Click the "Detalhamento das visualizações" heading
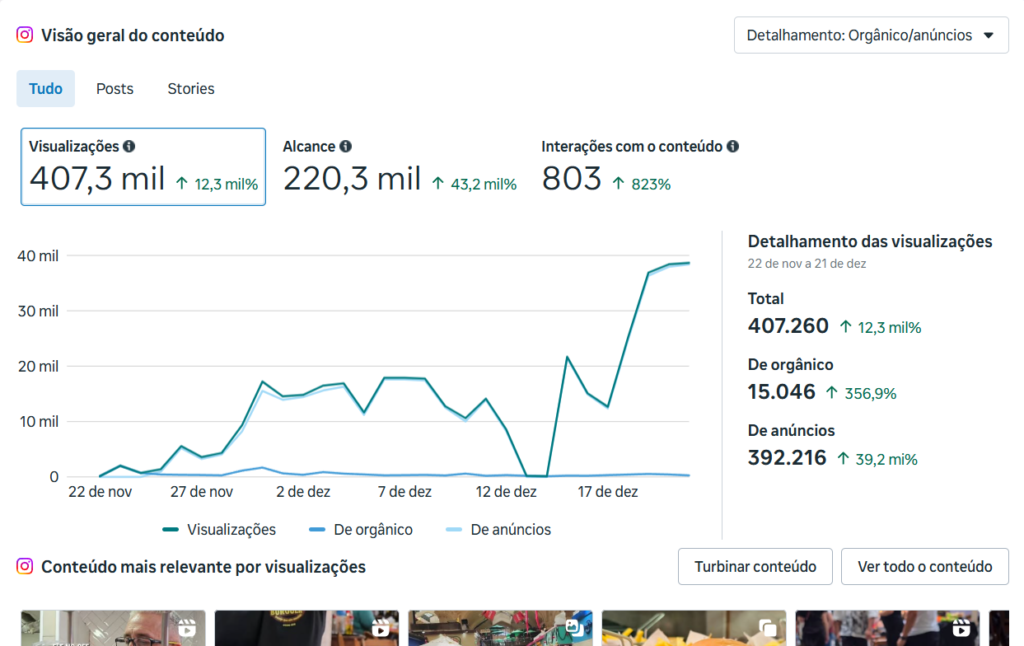The width and height of the screenshot is (1024, 646). (870, 242)
